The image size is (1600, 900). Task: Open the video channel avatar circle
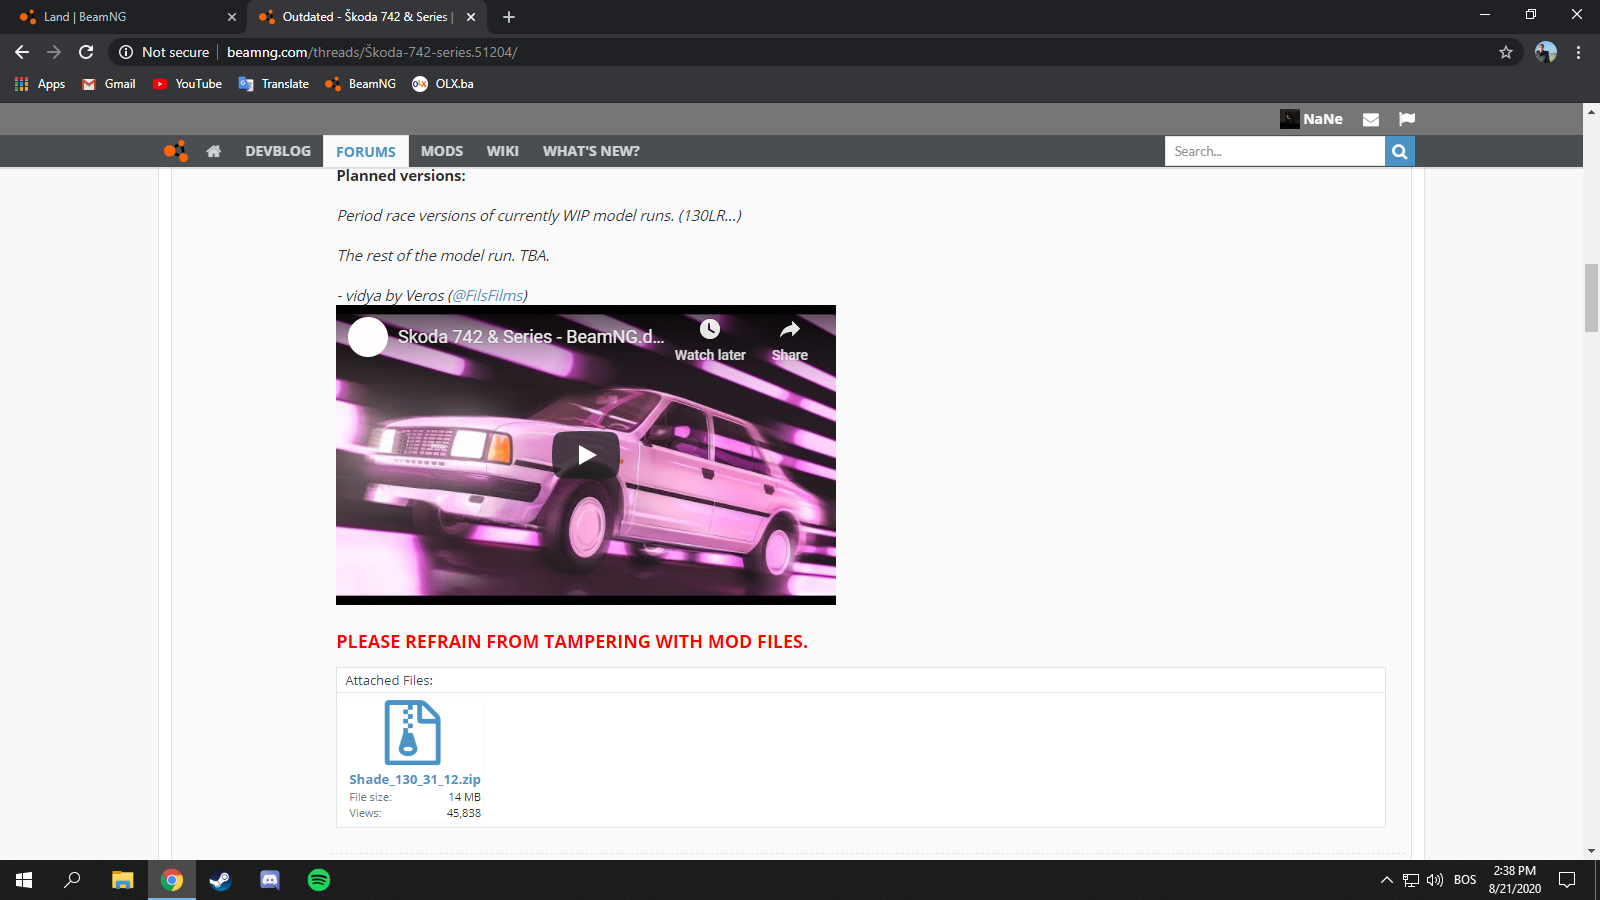click(368, 337)
